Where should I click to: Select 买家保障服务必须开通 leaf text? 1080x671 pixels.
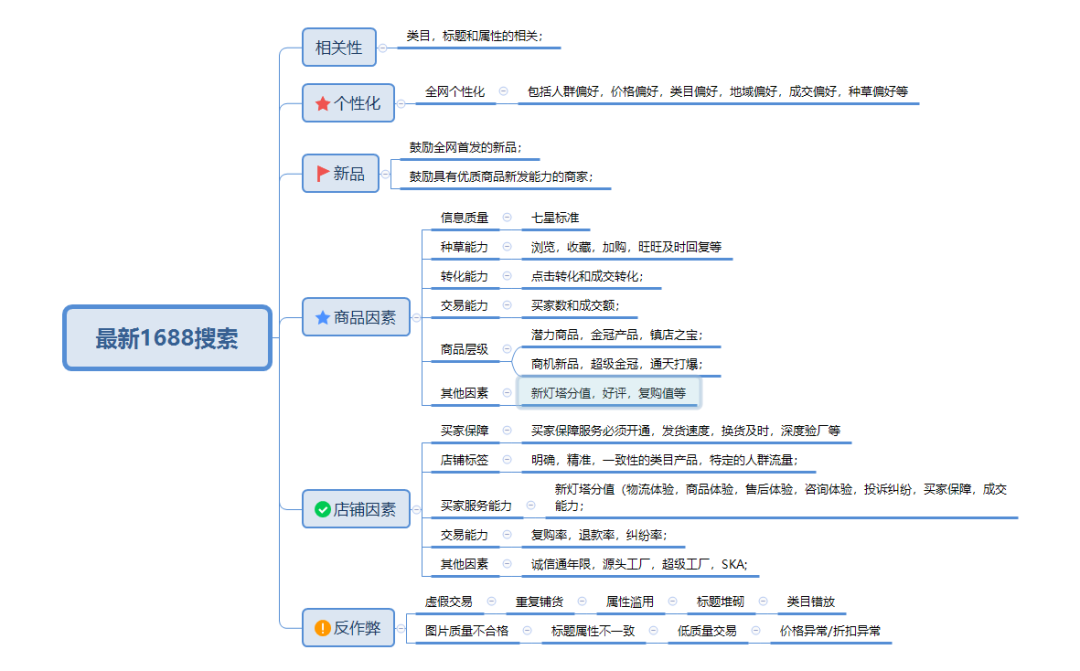click(685, 431)
